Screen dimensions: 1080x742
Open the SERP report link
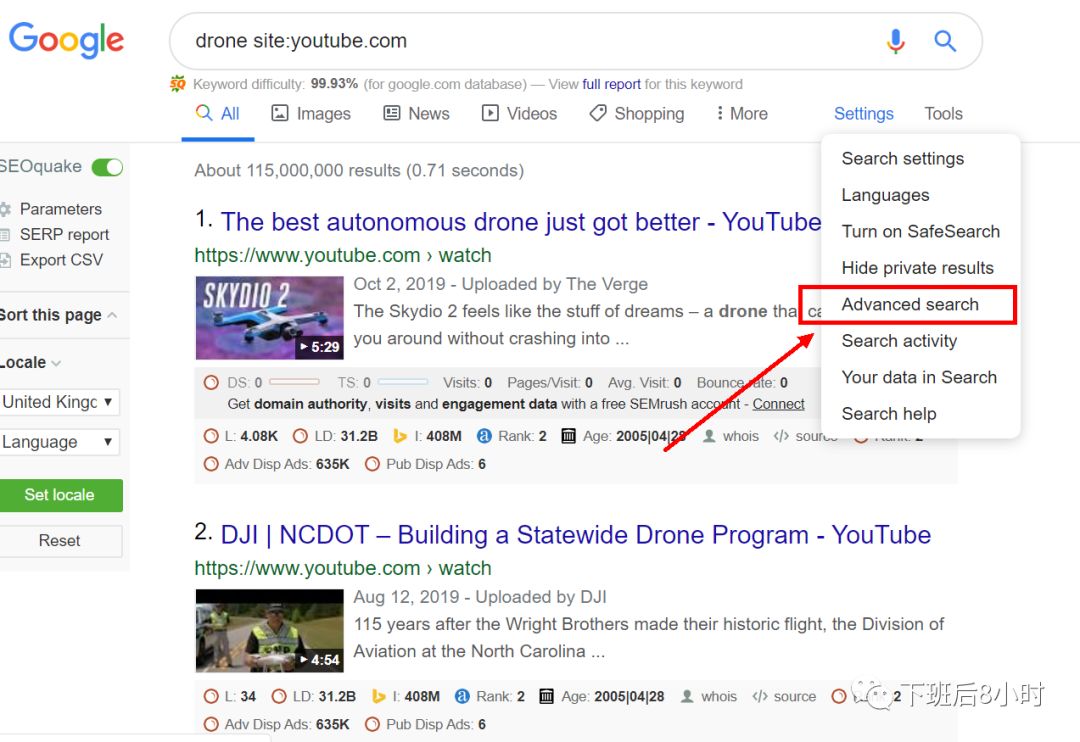(64, 234)
